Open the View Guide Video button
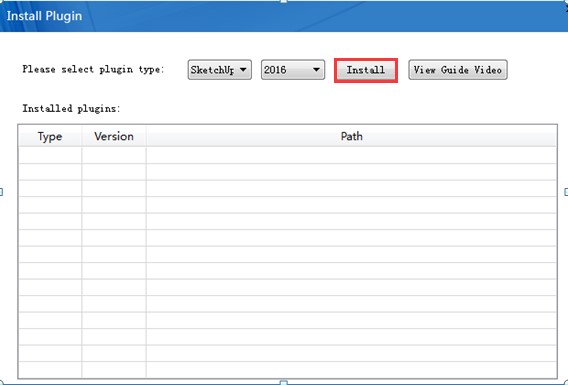The height and width of the screenshot is (385, 568). point(458,70)
